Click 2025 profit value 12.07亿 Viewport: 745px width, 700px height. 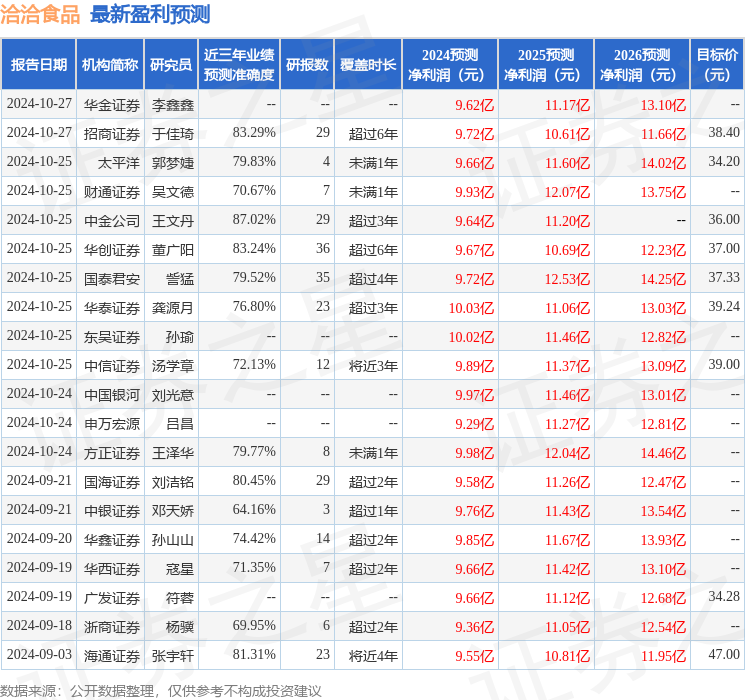click(567, 192)
